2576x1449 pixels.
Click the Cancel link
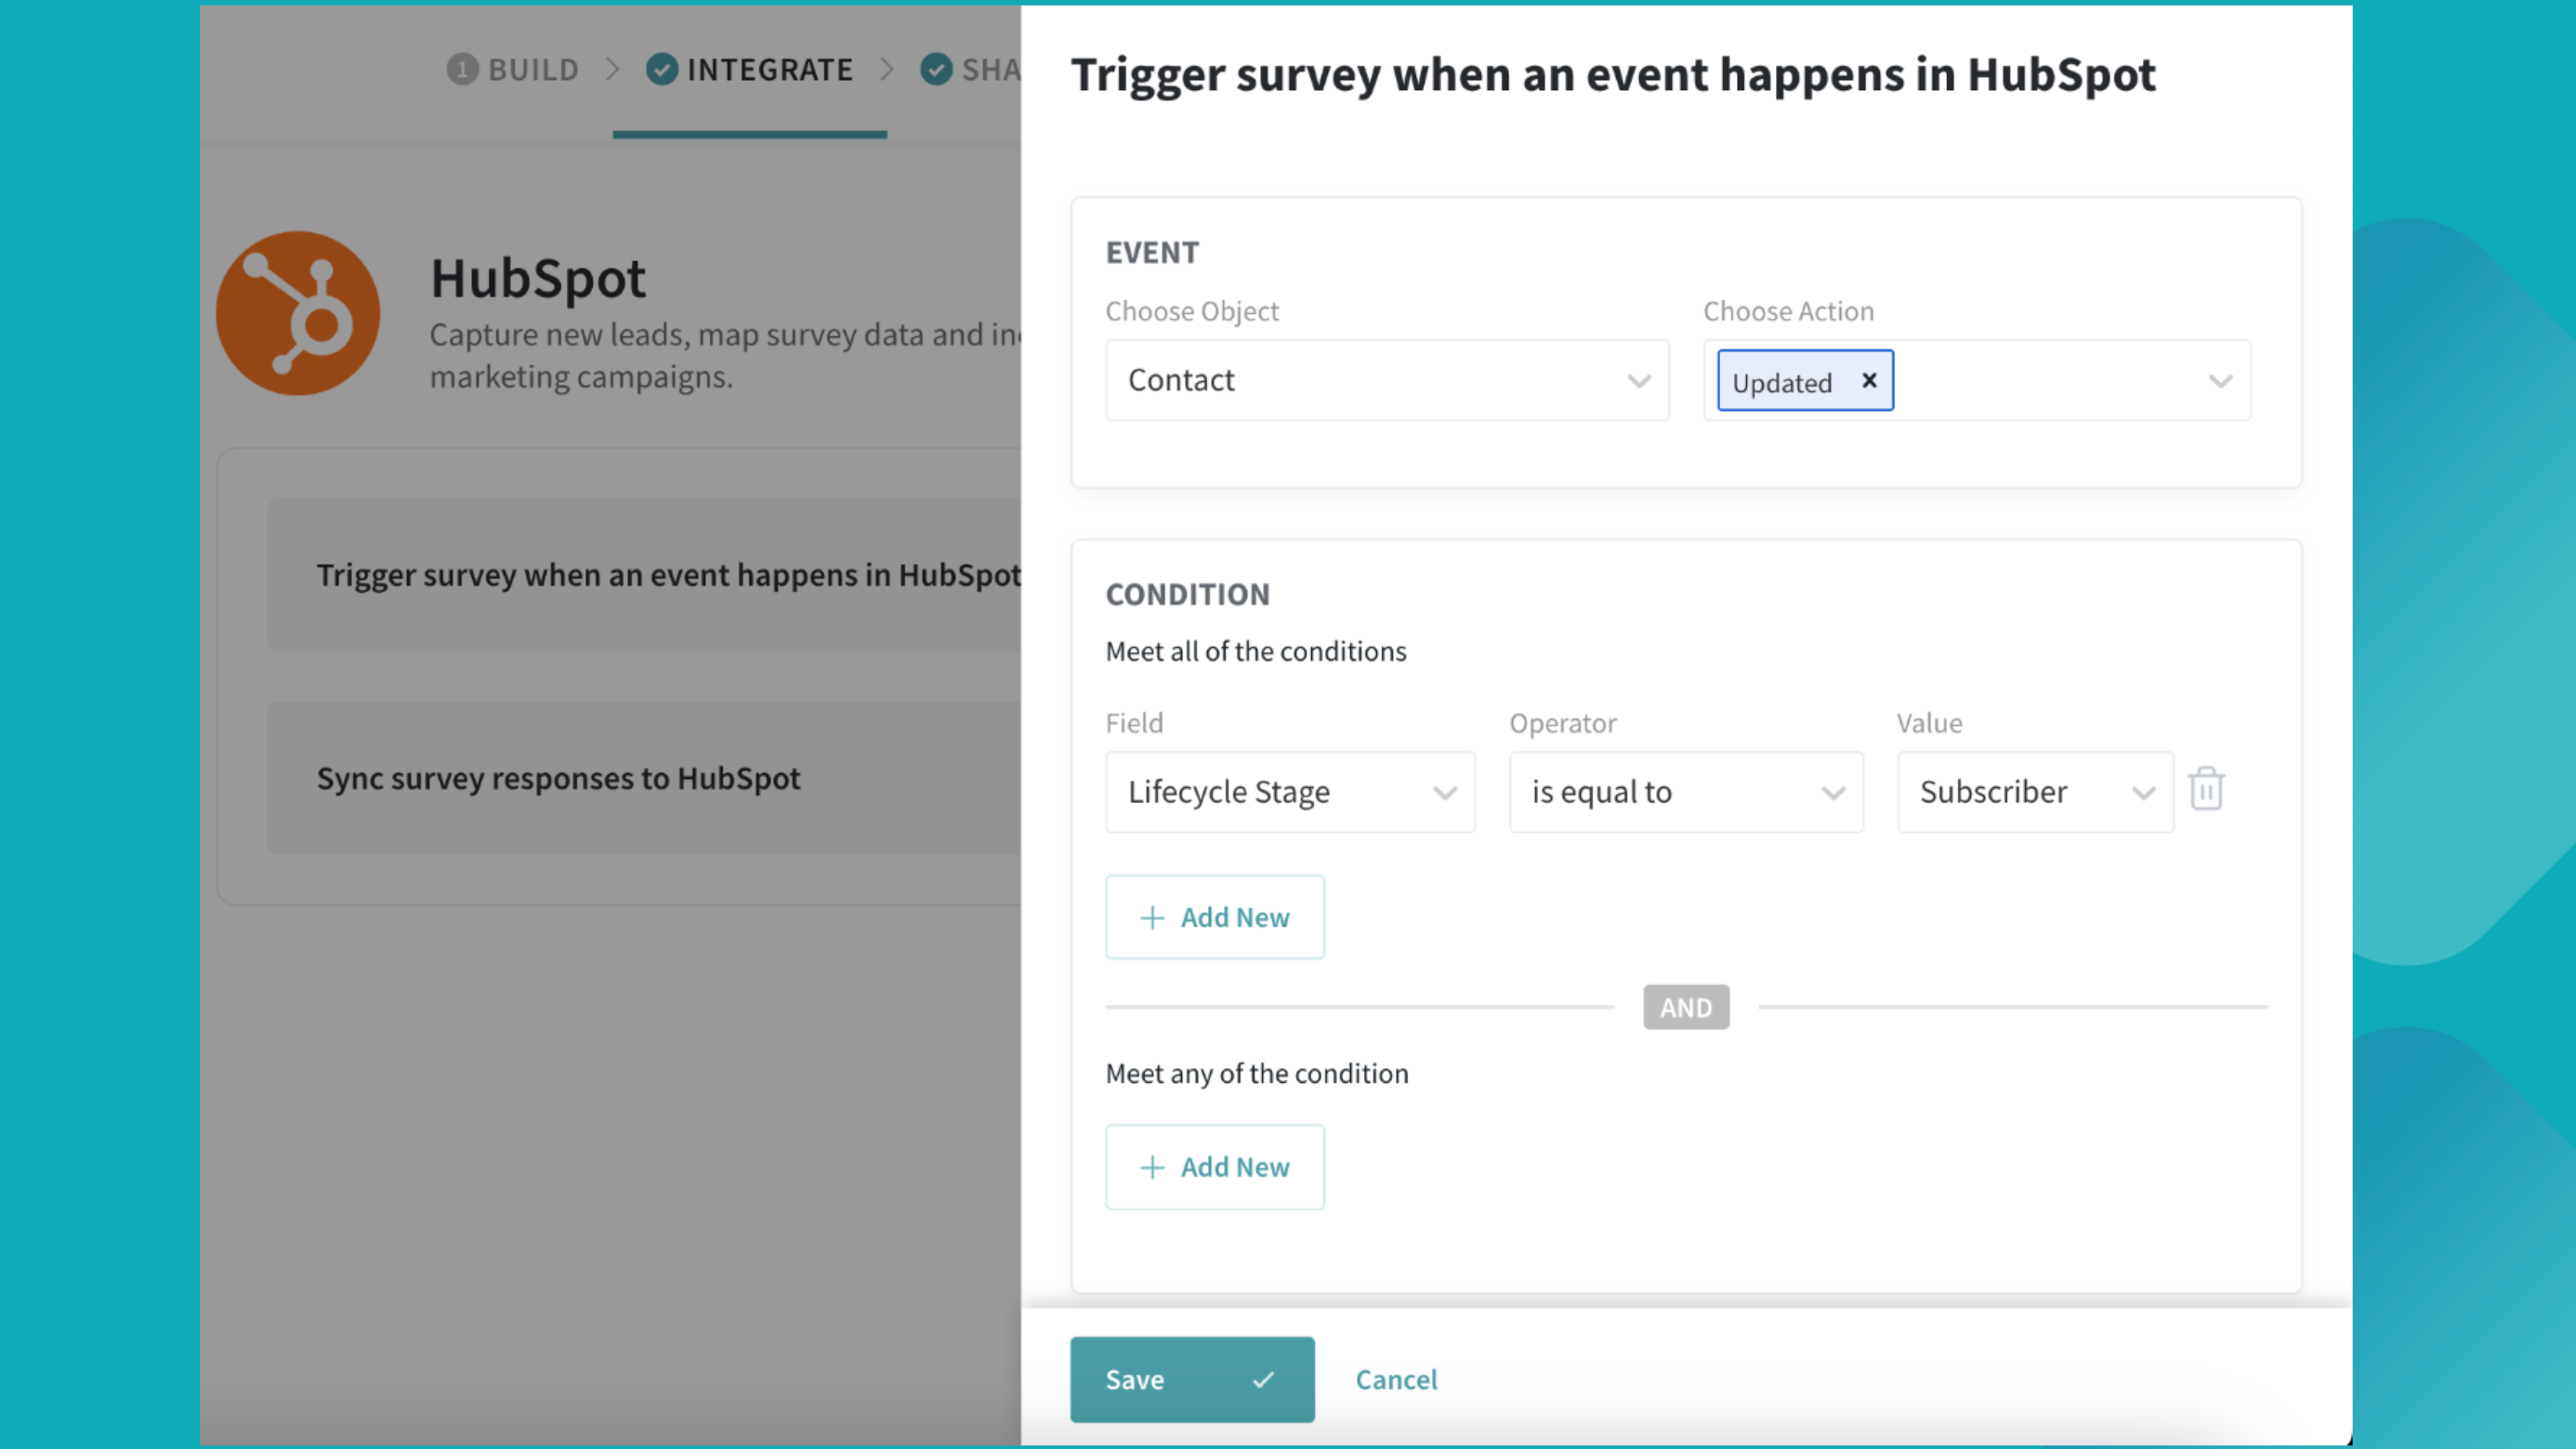click(x=1396, y=1380)
